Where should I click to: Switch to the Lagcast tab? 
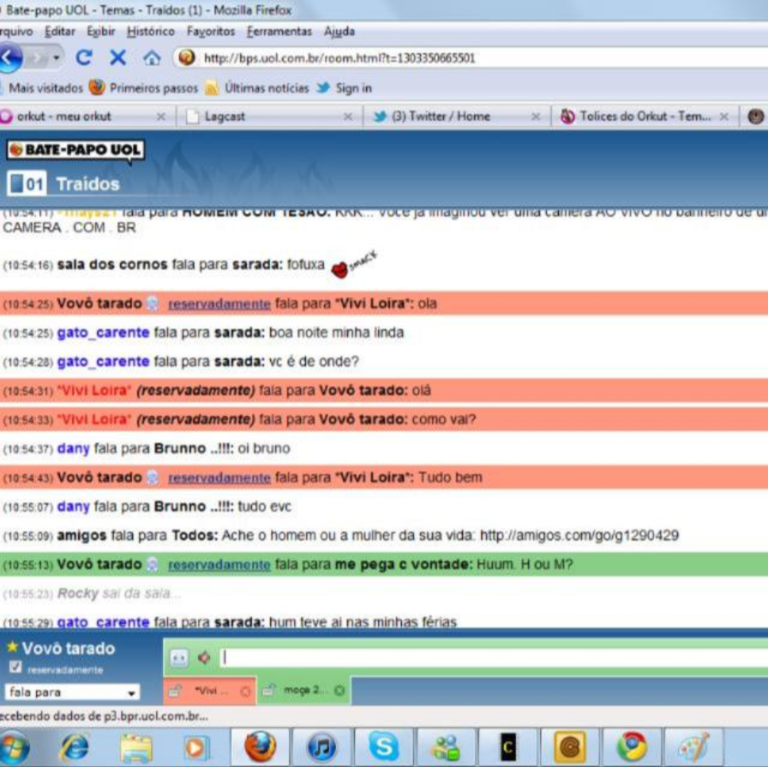267,117
